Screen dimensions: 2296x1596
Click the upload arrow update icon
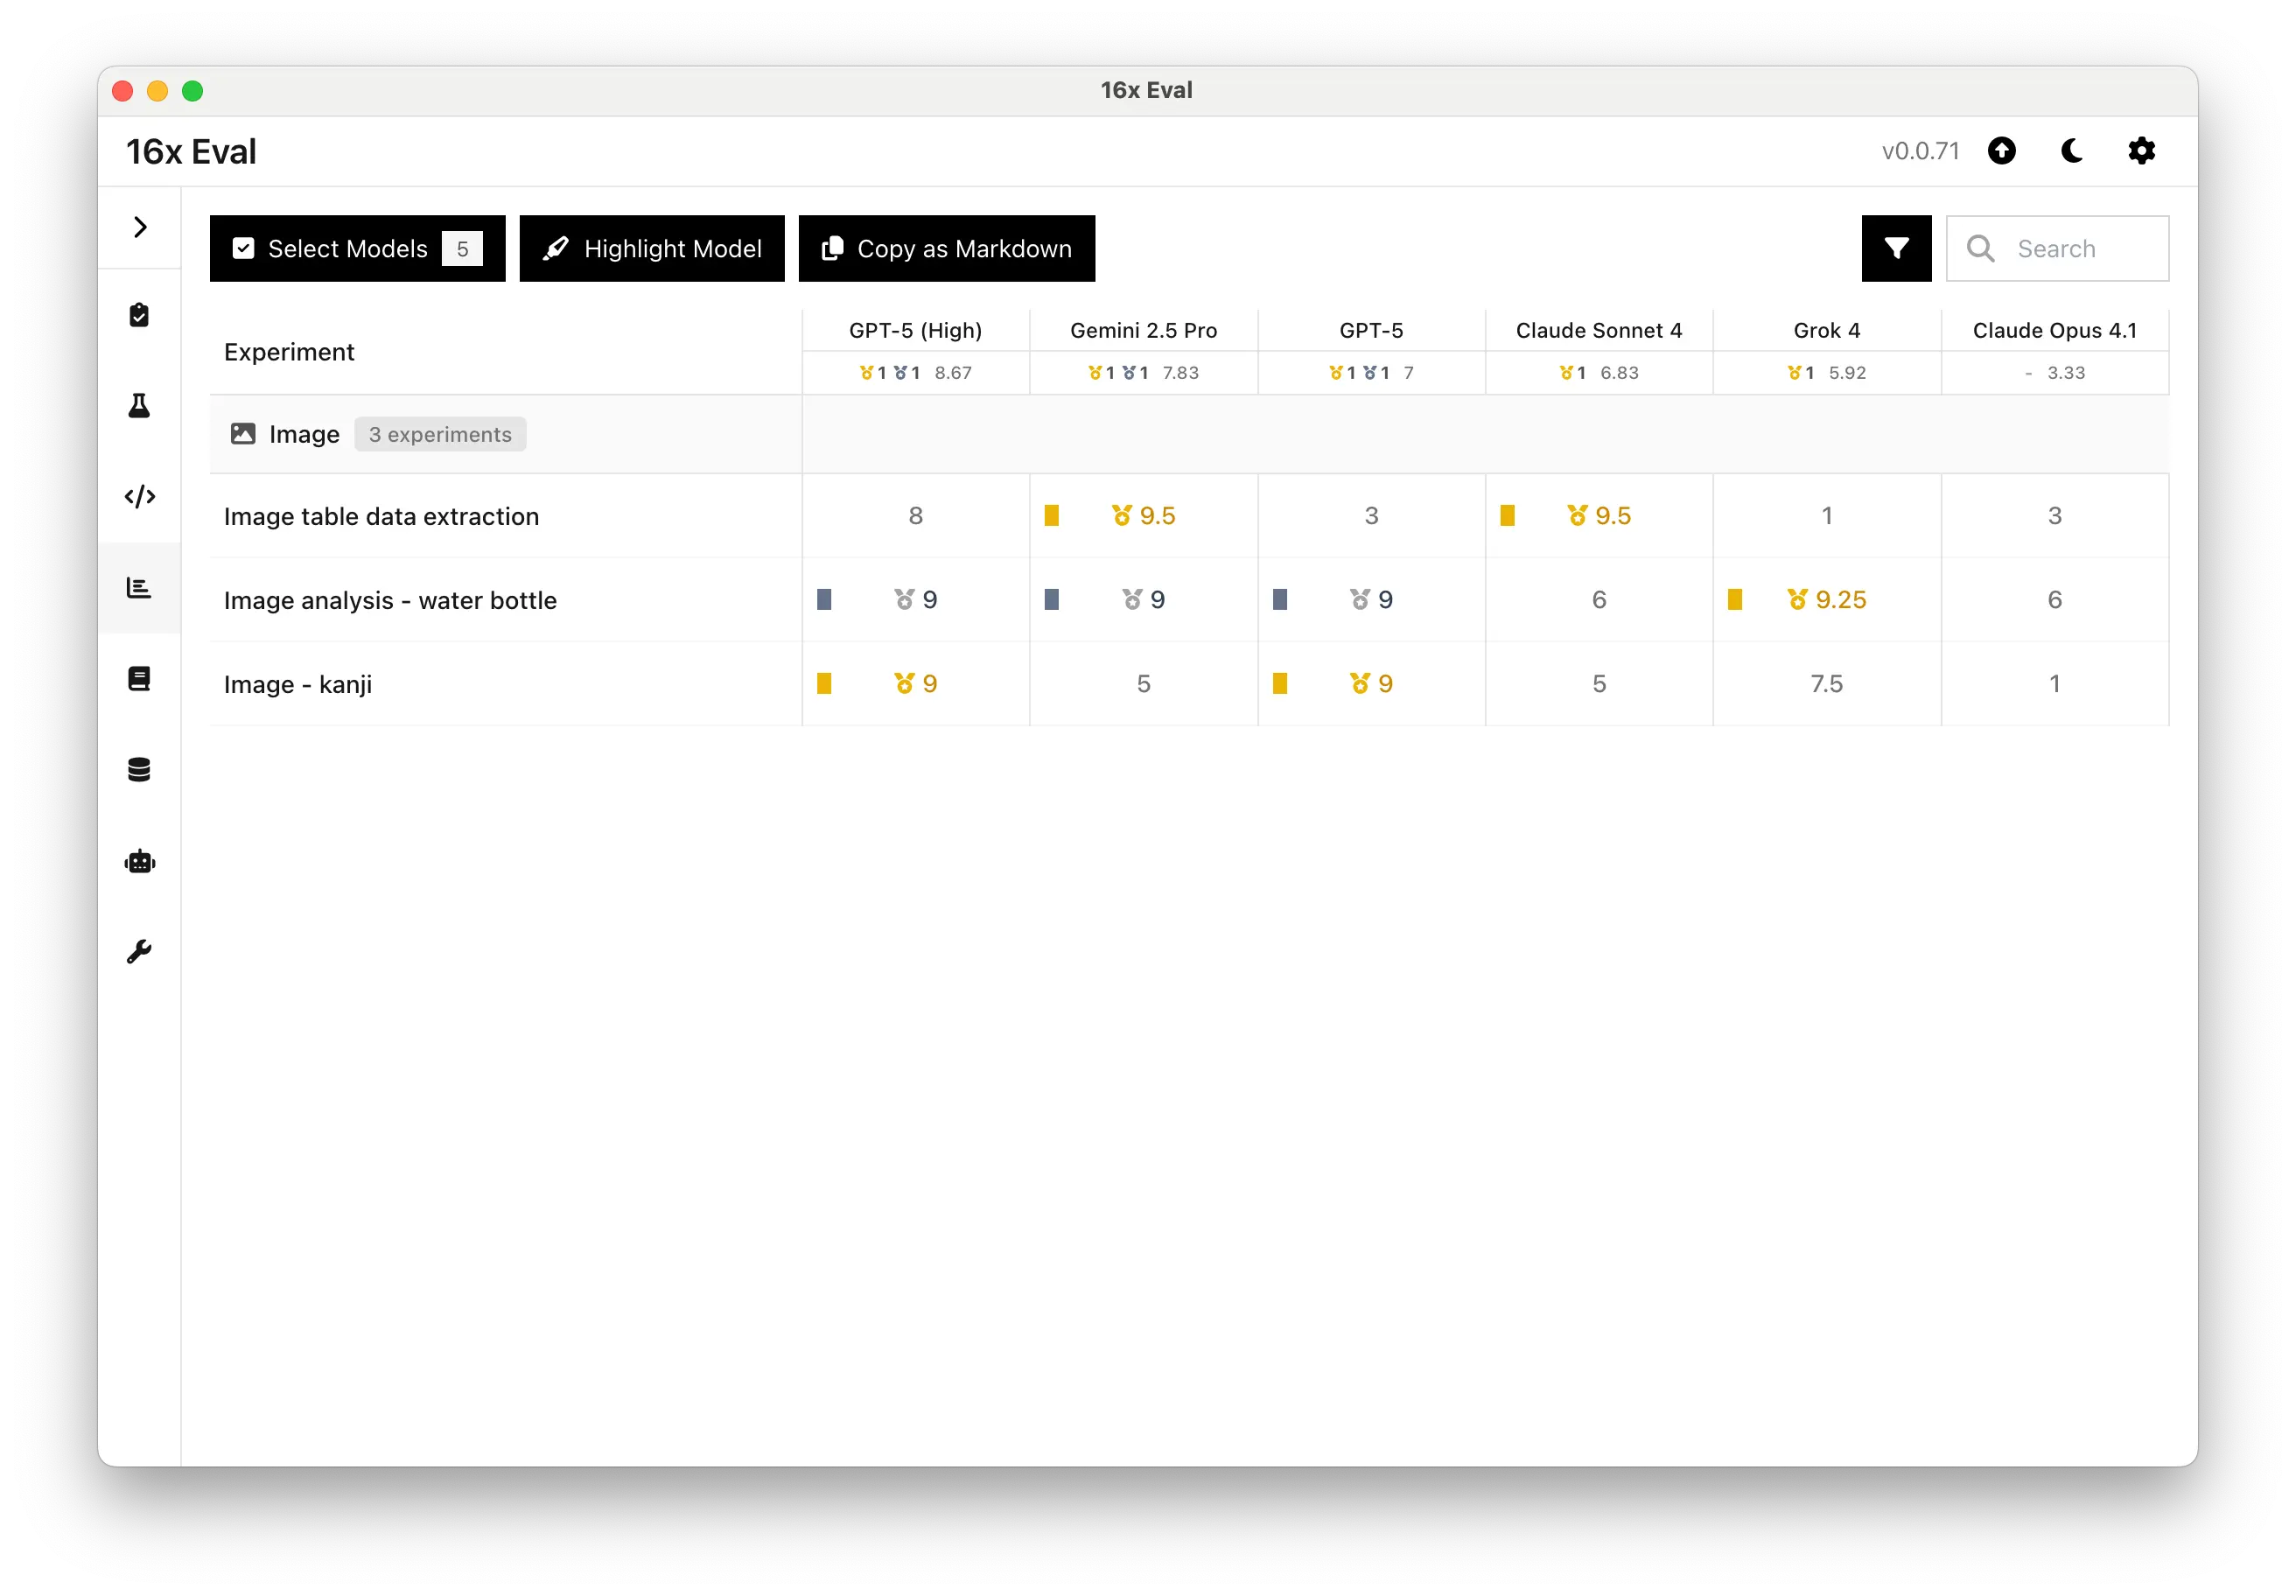pyautogui.click(x=2001, y=151)
